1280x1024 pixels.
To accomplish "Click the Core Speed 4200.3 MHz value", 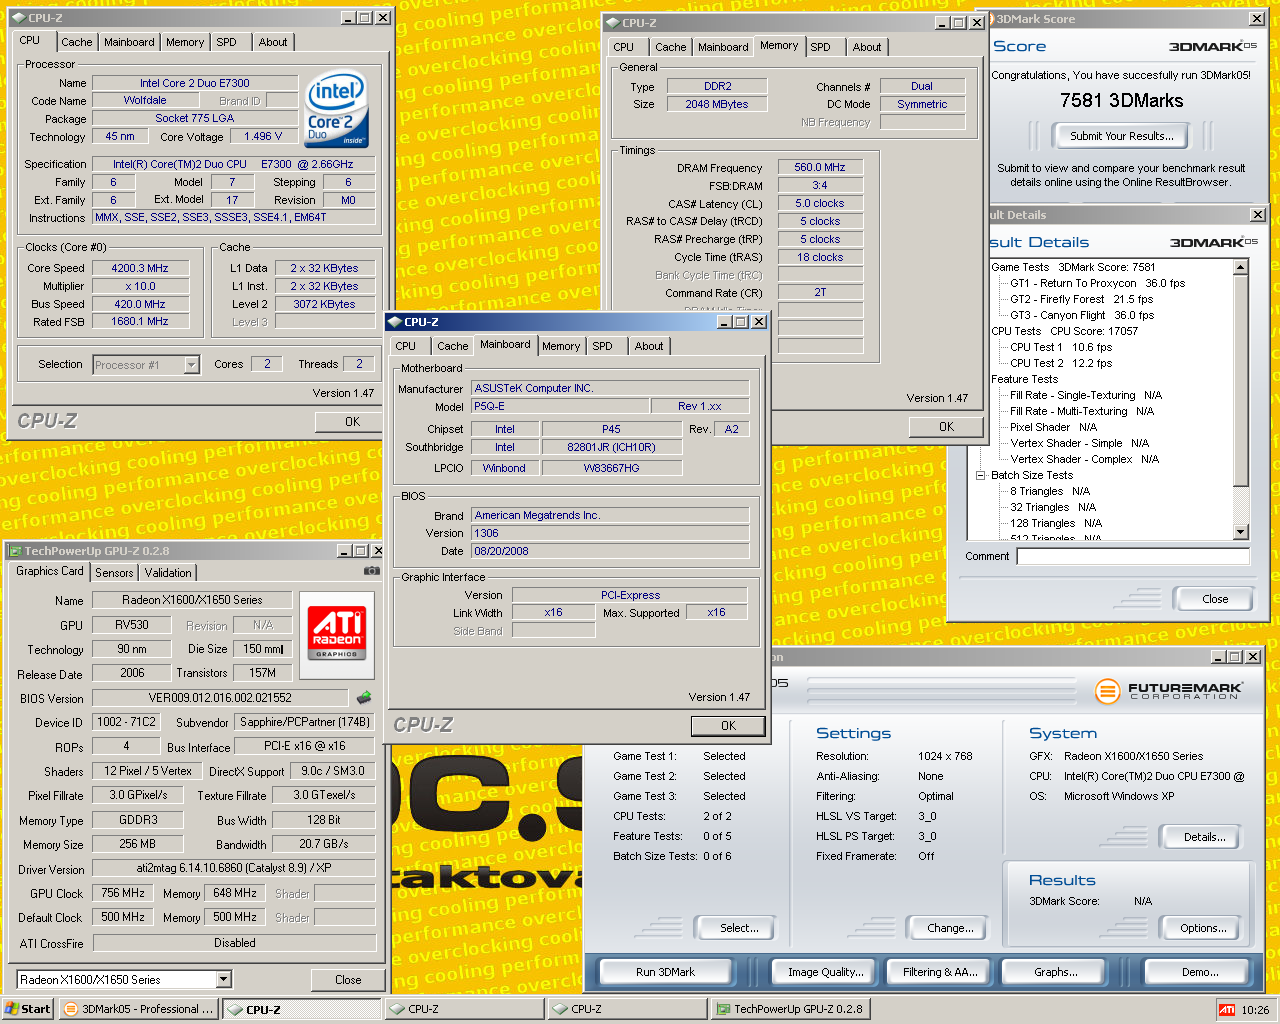I will (x=139, y=268).
